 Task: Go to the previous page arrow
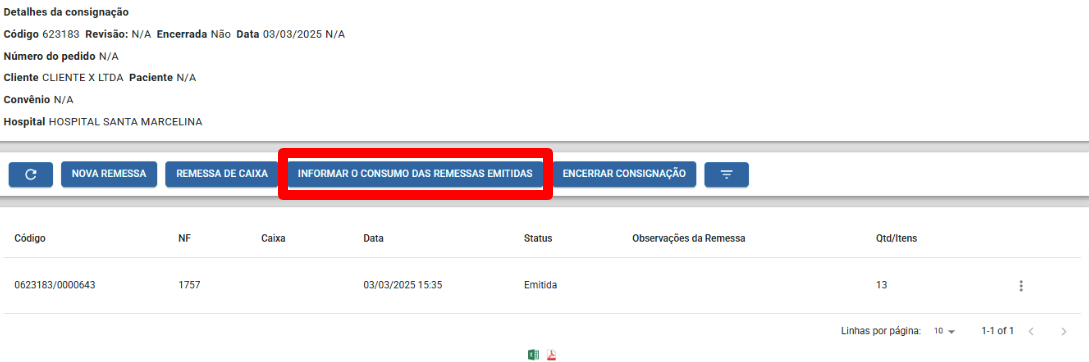(x=1031, y=331)
